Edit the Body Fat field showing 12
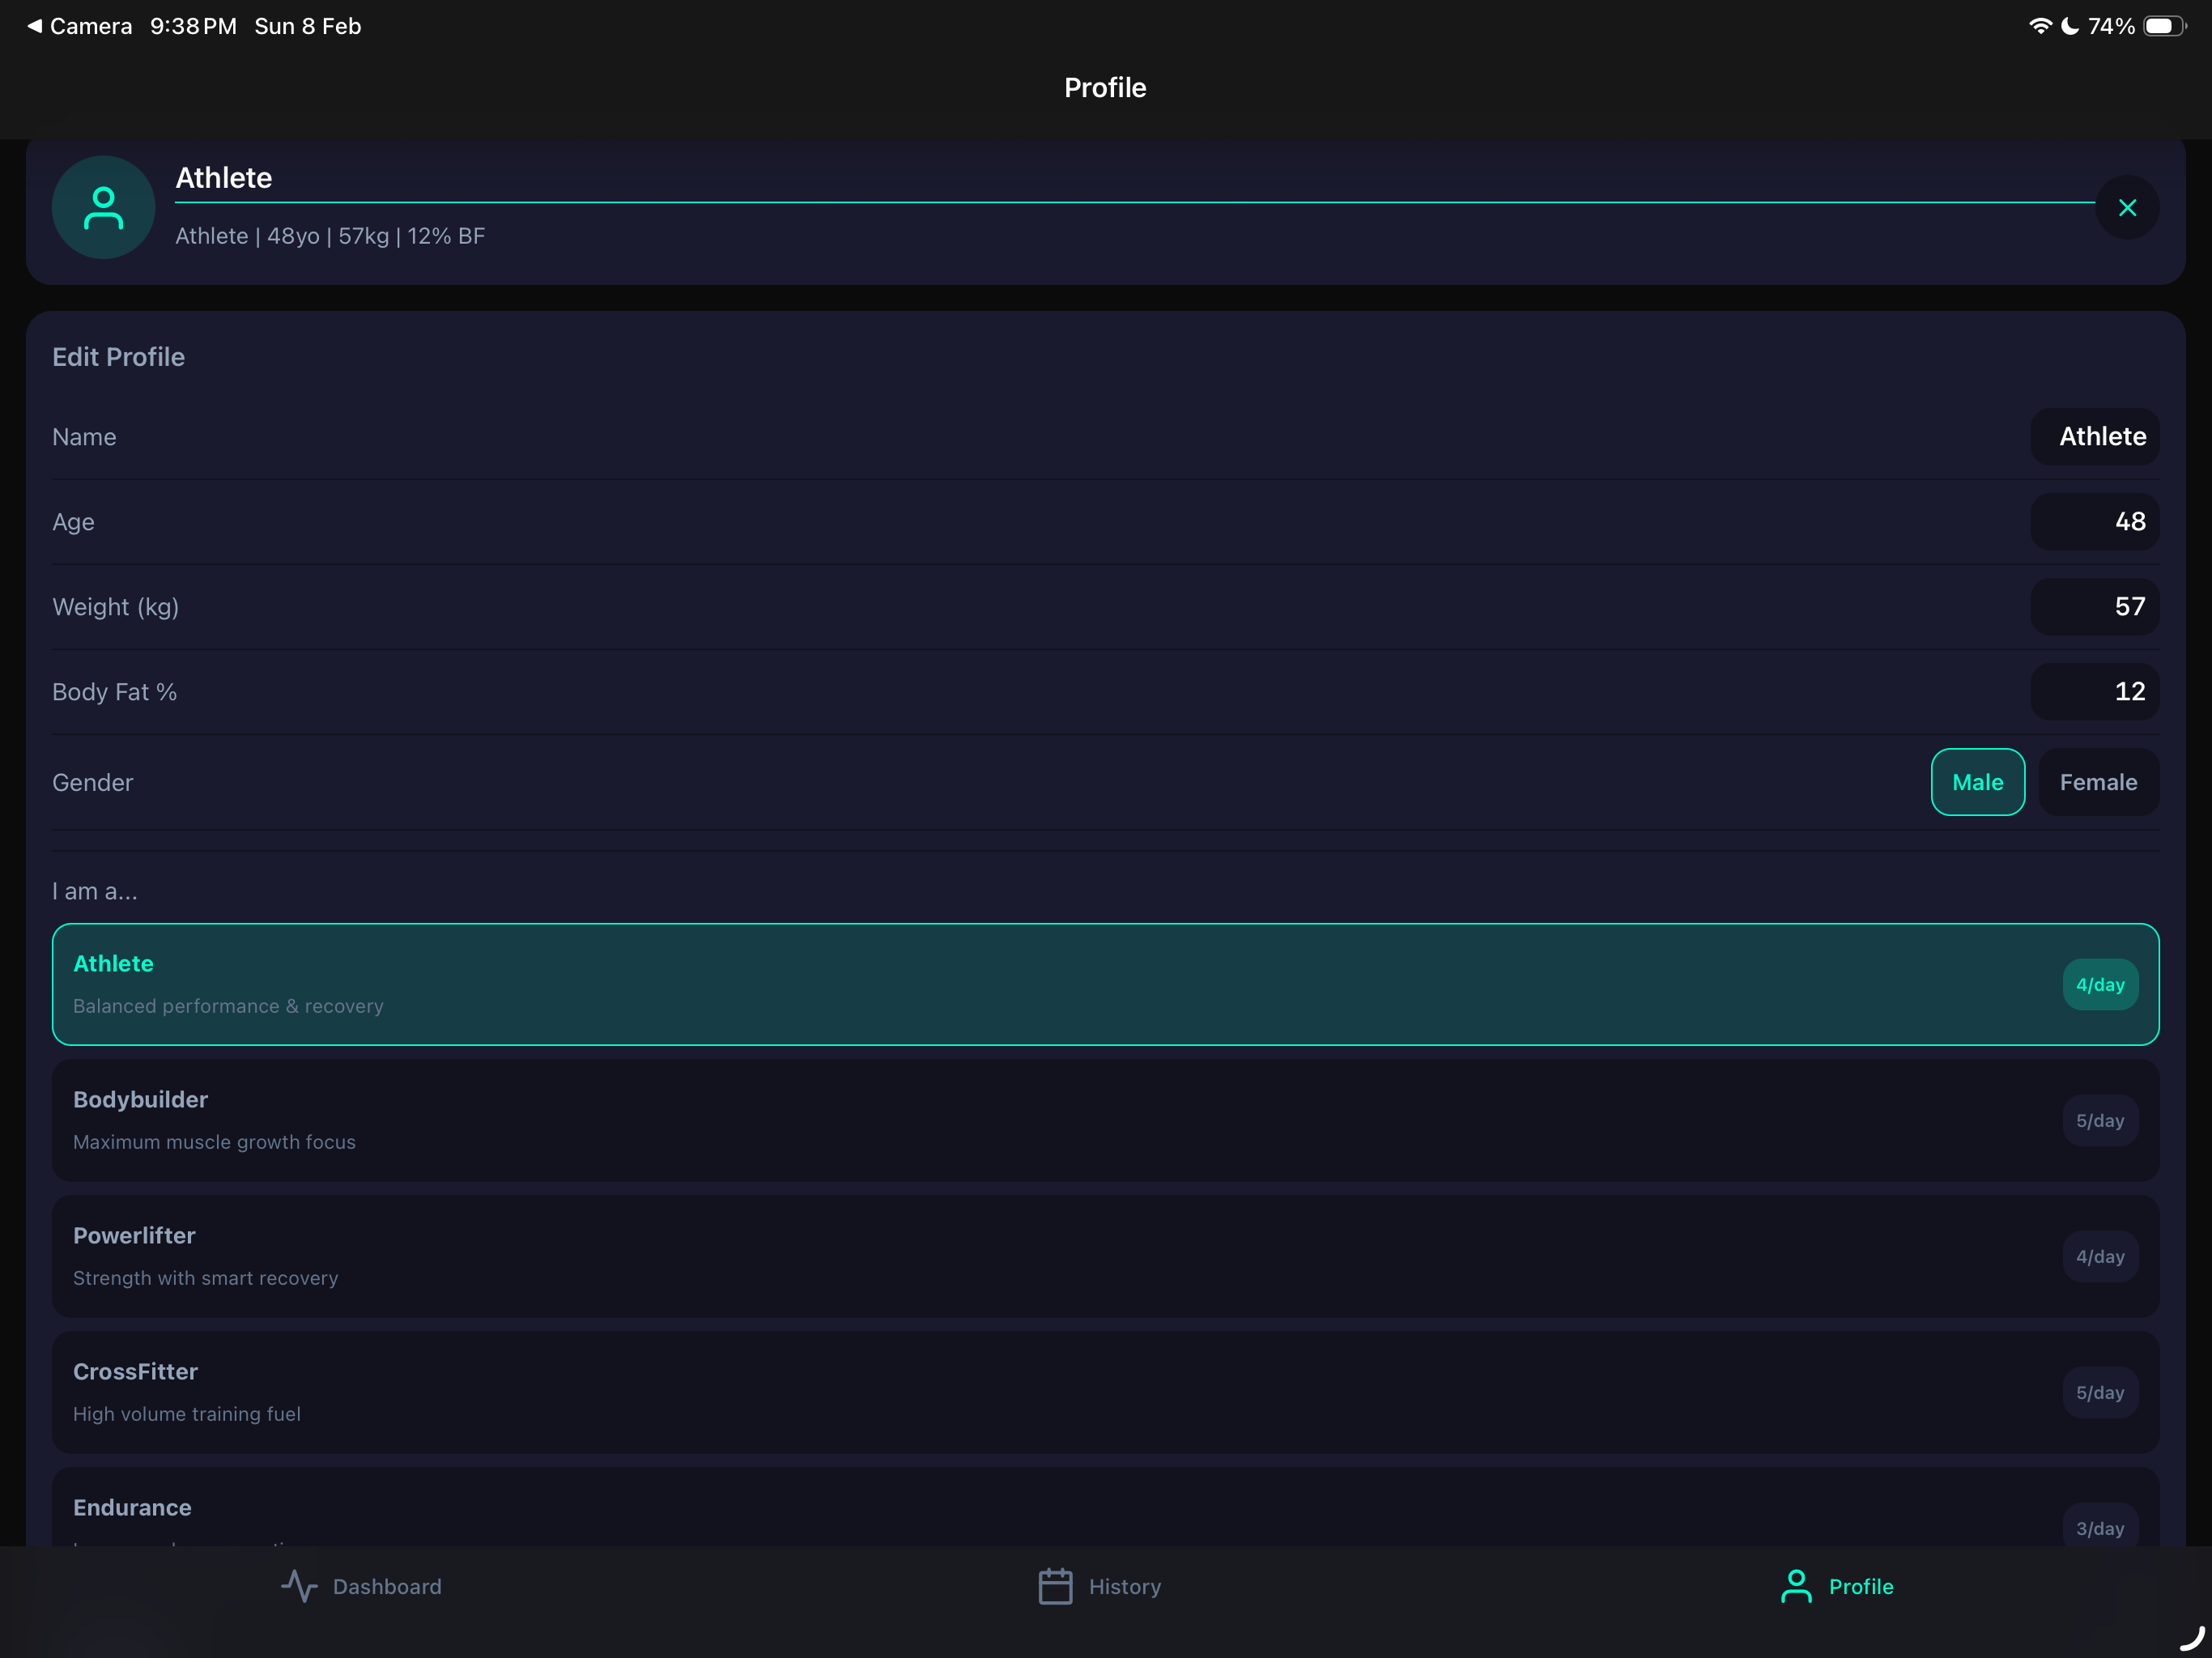This screenshot has height=1658, width=2212. coord(2094,692)
